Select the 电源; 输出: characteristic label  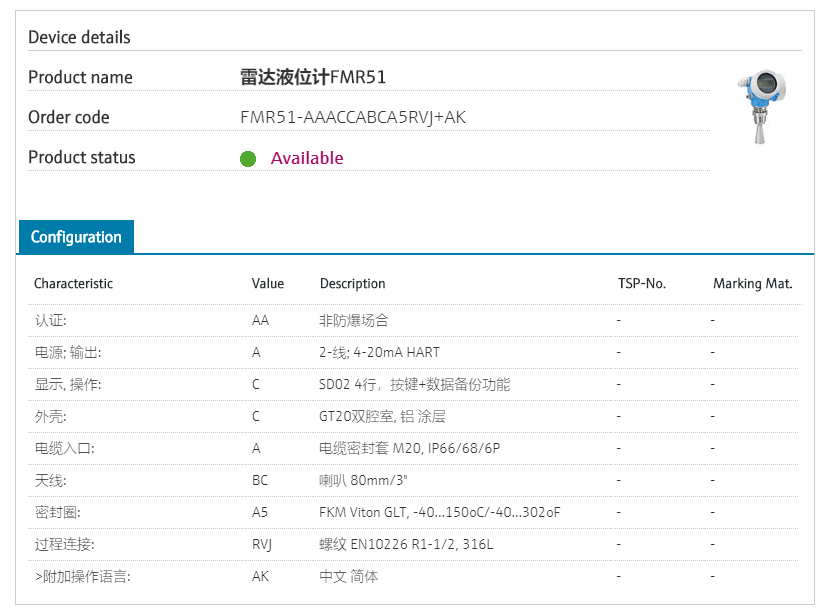68,352
